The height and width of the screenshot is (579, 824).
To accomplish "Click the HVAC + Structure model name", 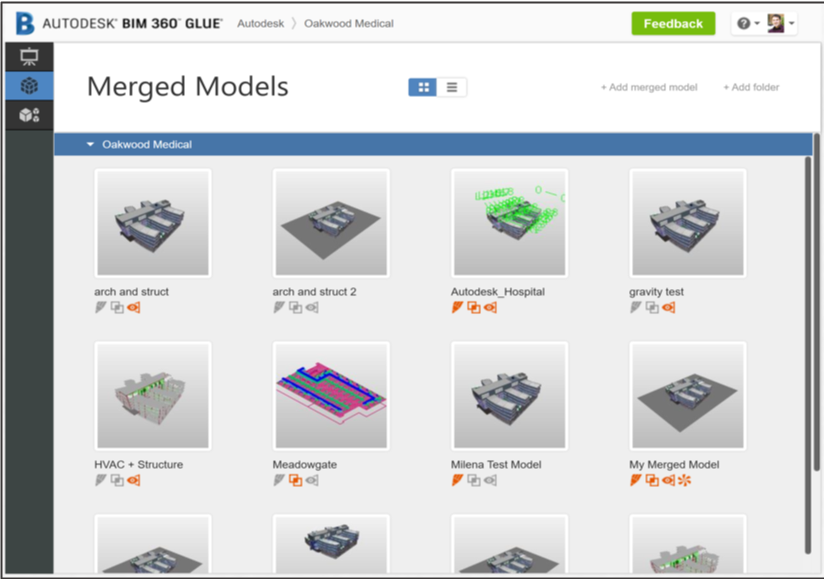I will click(139, 464).
